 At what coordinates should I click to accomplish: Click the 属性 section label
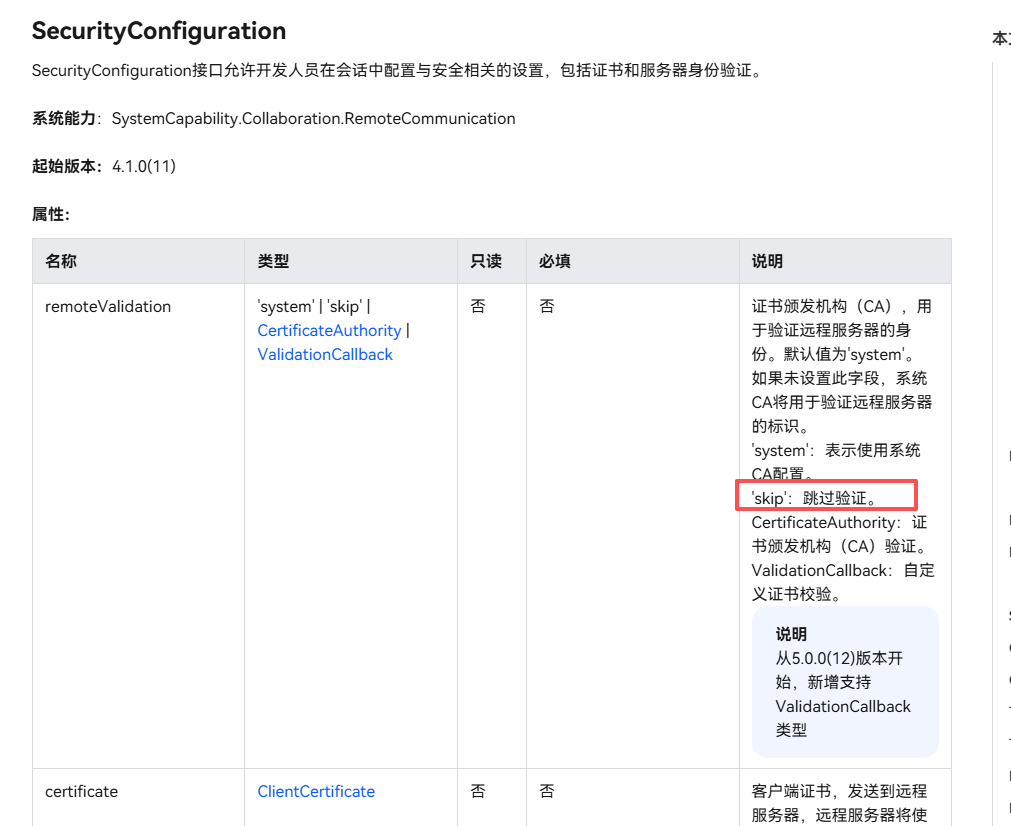(51, 214)
